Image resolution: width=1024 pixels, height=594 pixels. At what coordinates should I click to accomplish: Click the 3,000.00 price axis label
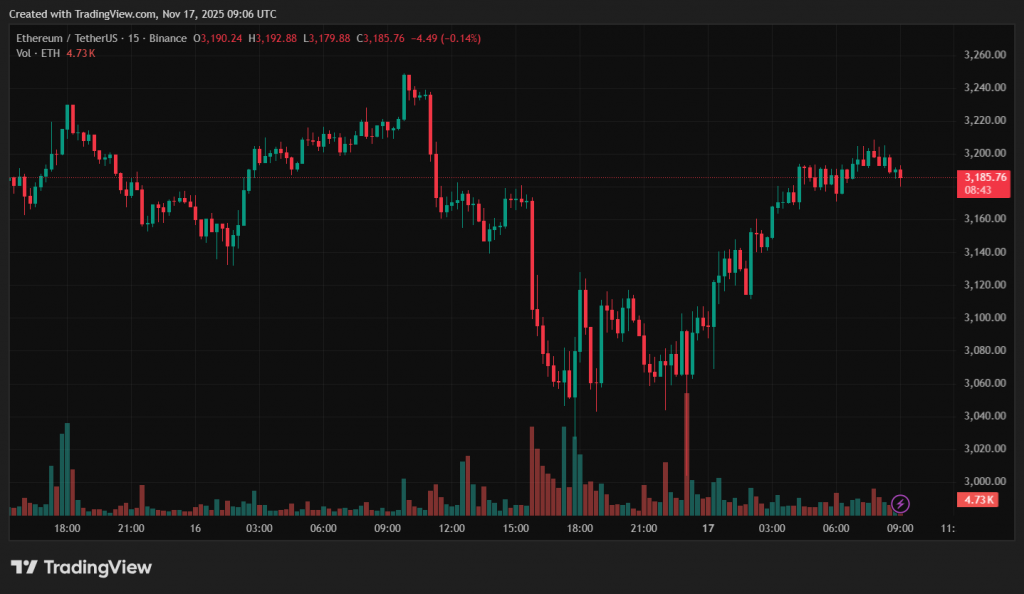coord(983,482)
